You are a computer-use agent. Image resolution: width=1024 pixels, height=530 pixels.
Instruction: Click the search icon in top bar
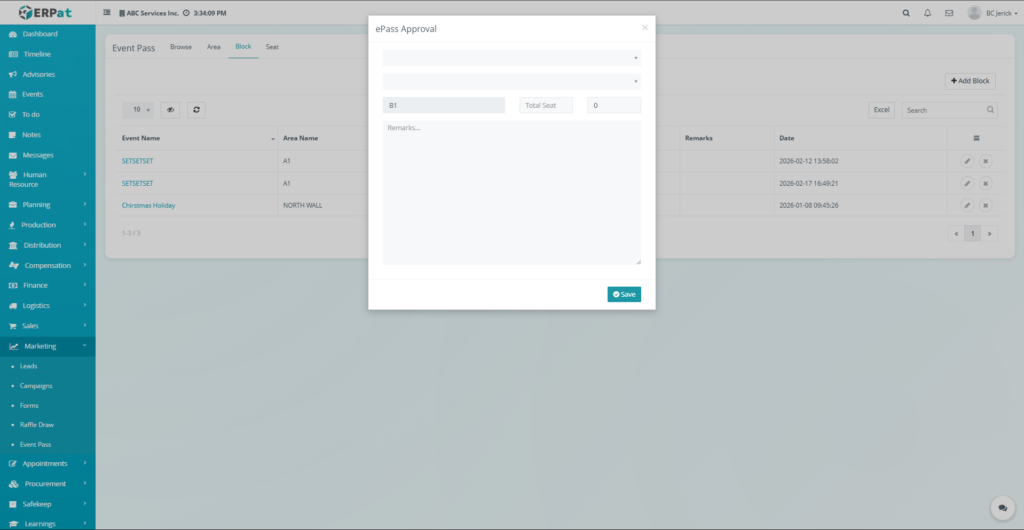(906, 13)
